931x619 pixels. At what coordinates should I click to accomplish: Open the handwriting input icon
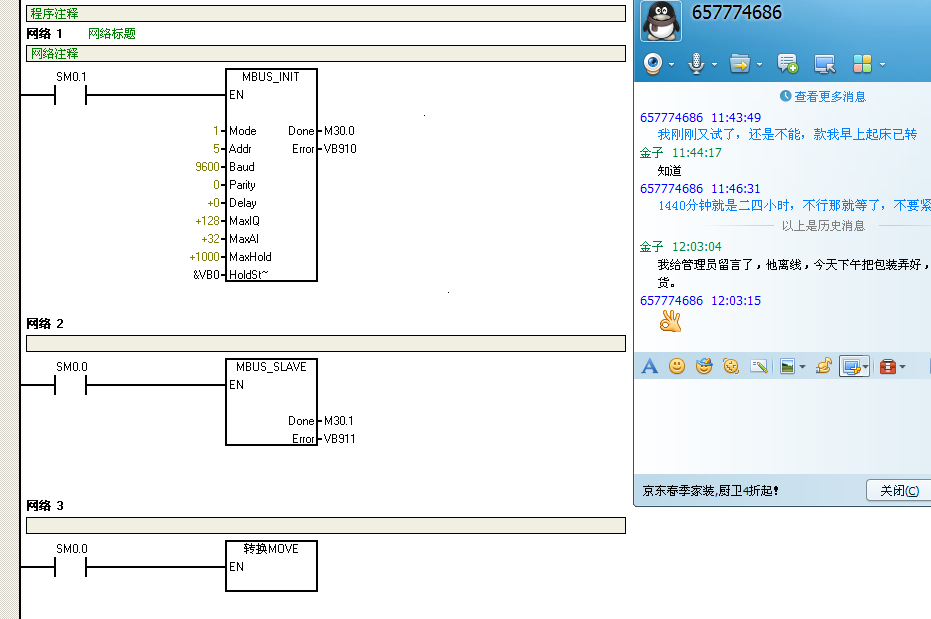[759, 367]
